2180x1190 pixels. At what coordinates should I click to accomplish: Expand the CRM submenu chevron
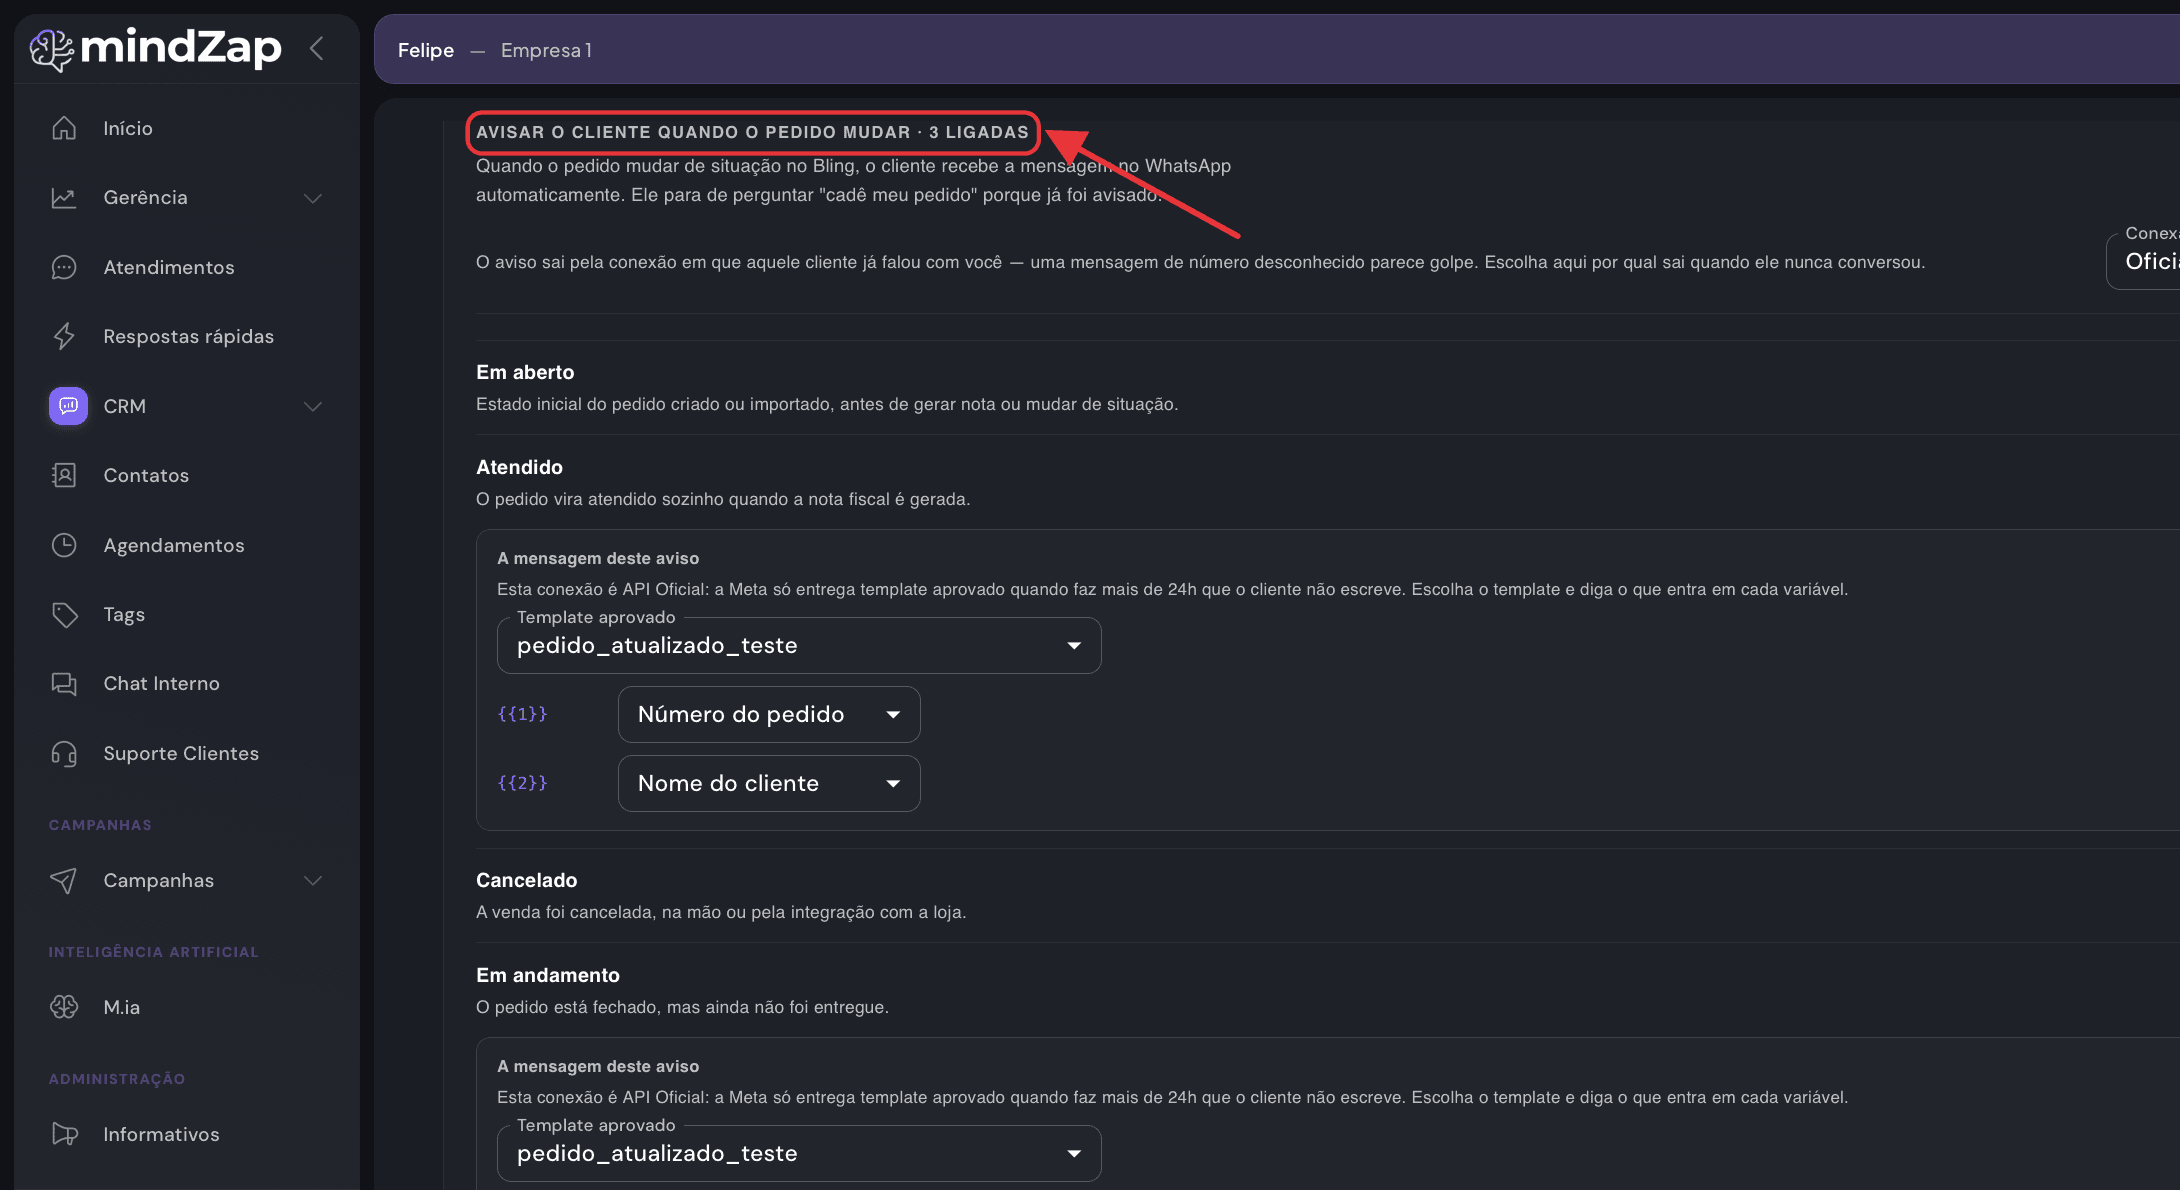click(313, 406)
